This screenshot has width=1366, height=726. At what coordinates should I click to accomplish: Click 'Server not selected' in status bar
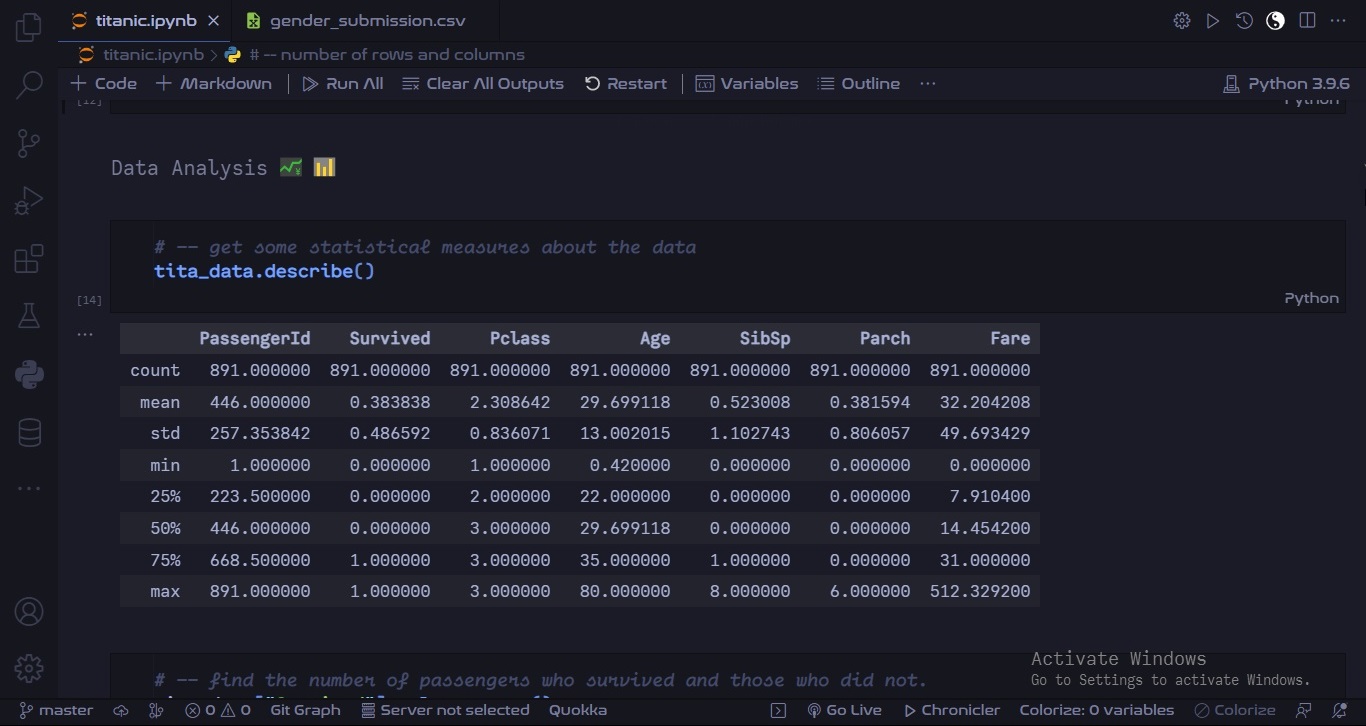tap(445, 710)
